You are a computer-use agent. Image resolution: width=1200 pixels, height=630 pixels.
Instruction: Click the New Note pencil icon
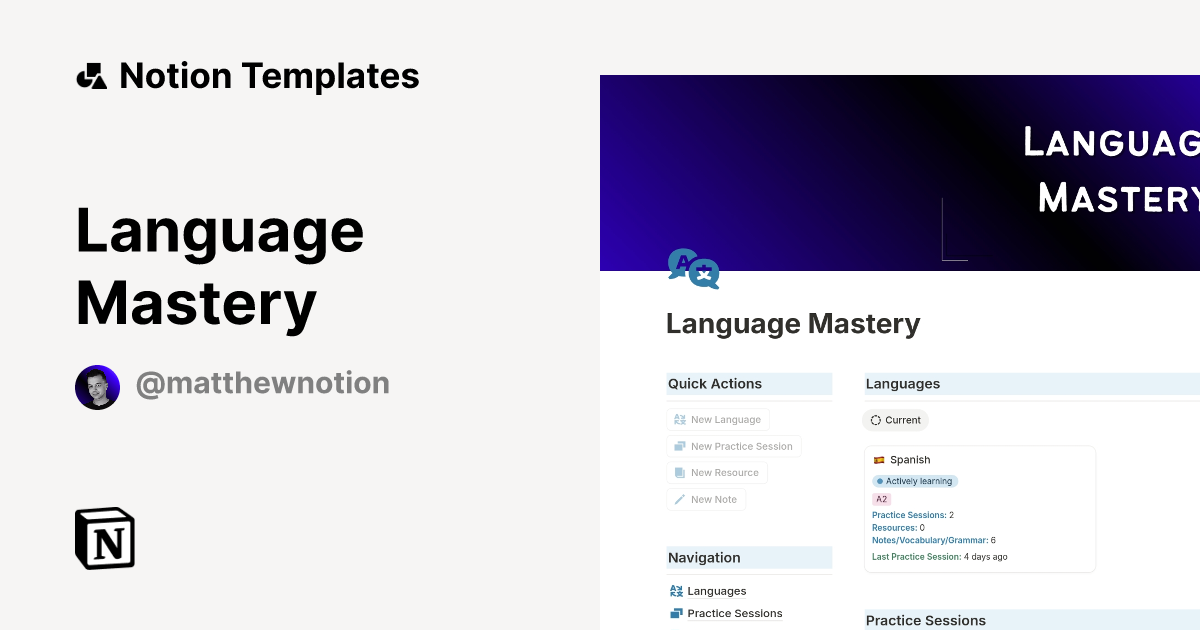pyautogui.click(x=679, y=499)
